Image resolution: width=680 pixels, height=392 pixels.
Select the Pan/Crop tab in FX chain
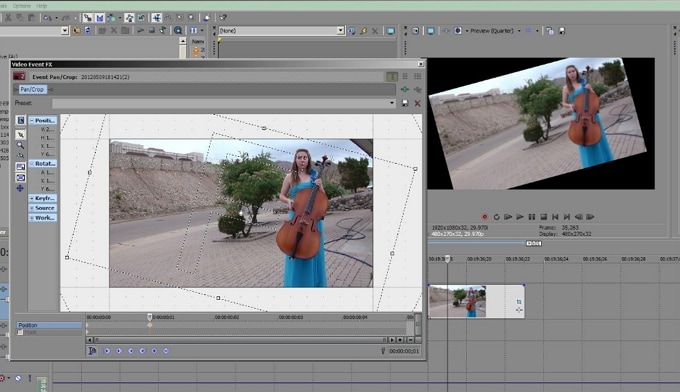tap(32, 89)
